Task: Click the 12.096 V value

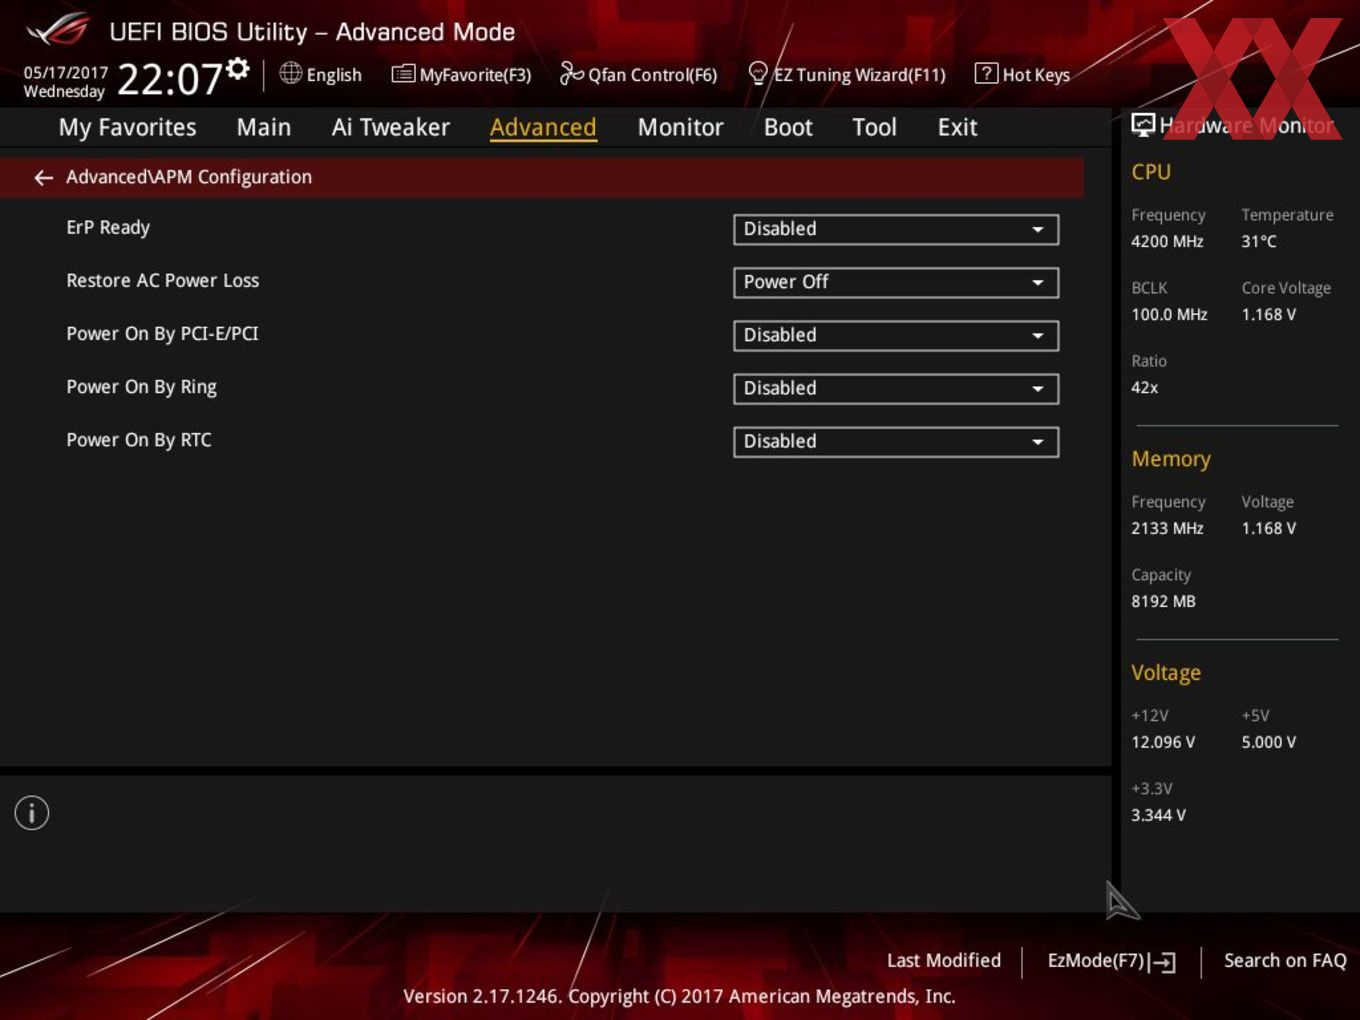Action: (1163, 742)
